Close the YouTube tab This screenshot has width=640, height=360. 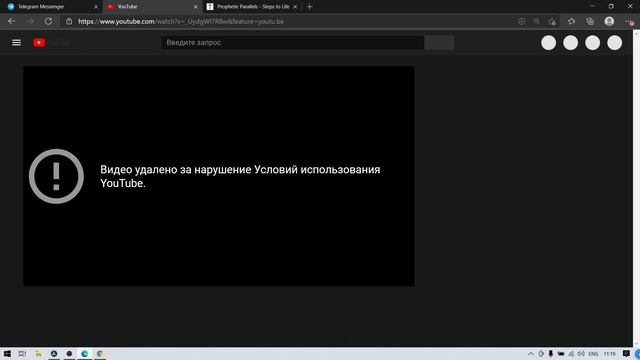[195, 7]
